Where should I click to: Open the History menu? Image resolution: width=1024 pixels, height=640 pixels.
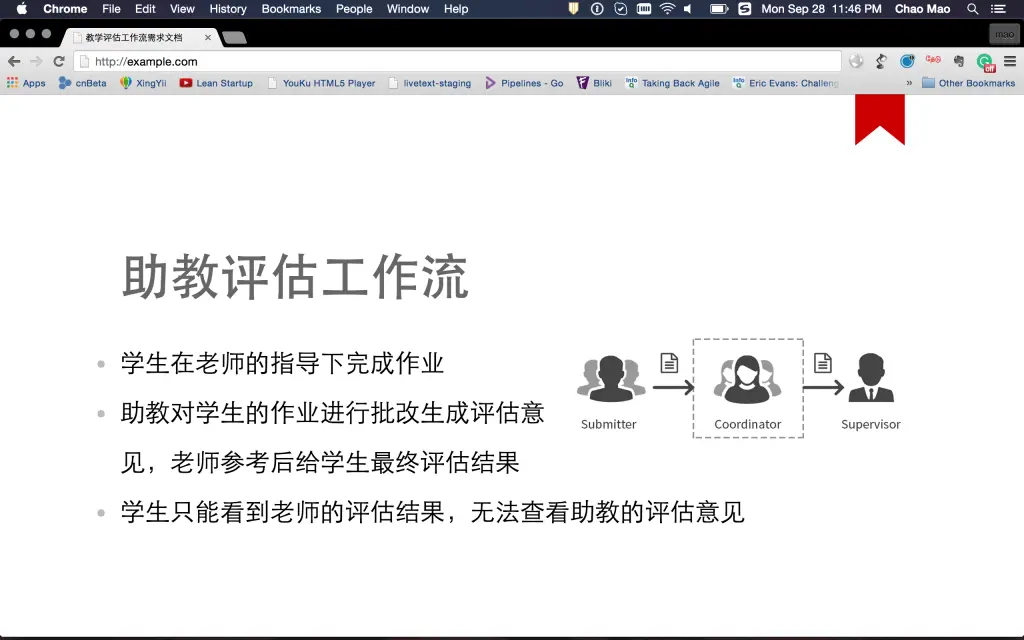click(228, 8)
